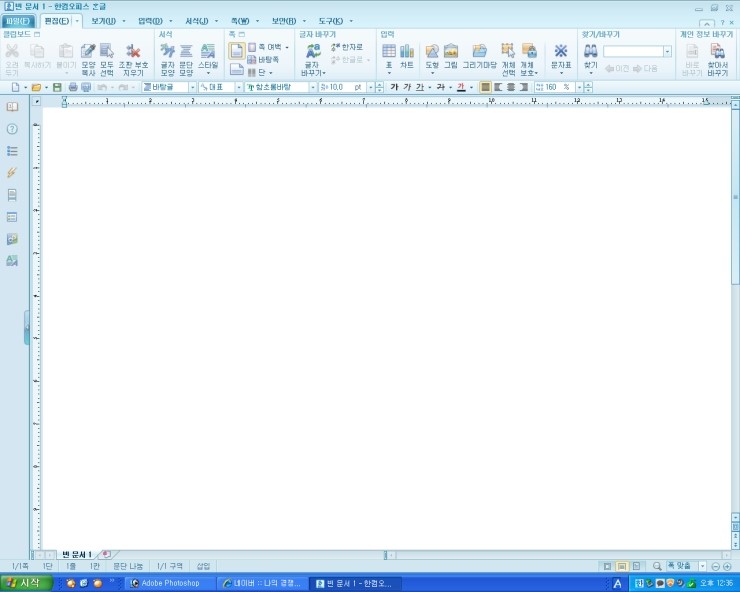
Task: Click the 시작 Start button
Action: (x=25, y=583)
